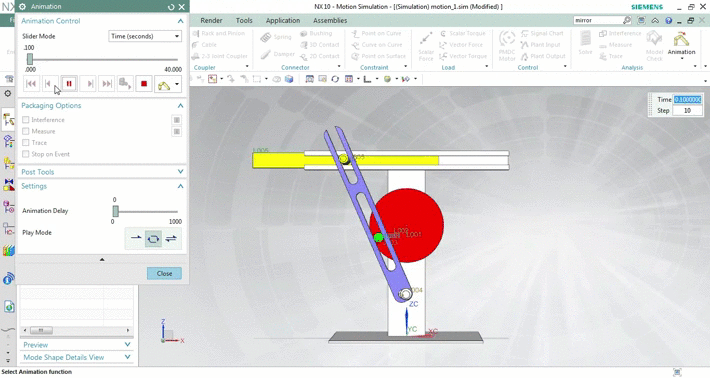Screen dimensions: 710x378
Task: Open Measure list options icon
Action: coord(177,132)
